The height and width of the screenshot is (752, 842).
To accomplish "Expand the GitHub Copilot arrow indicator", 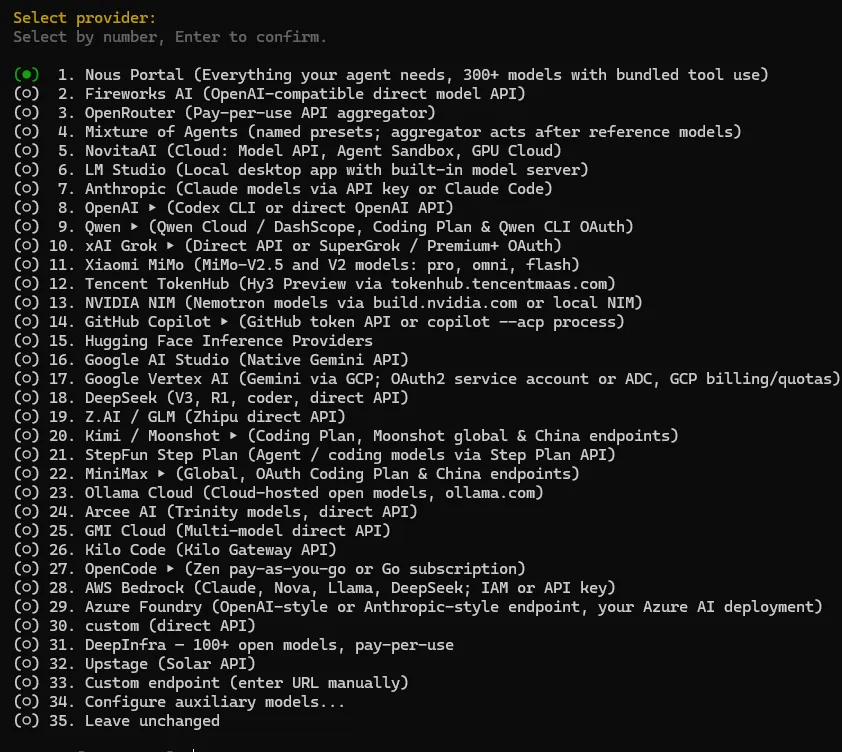I will (224, 322).
